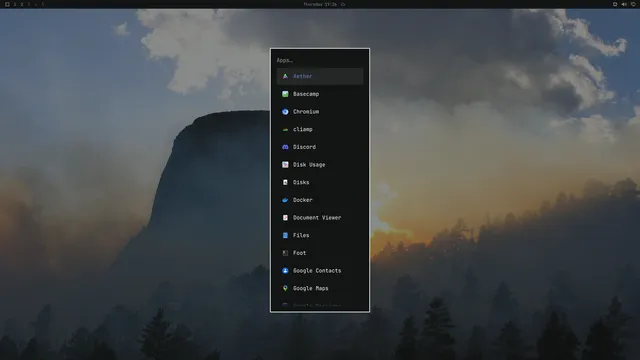This screenshot has width=640, height=360.
Task: Open volume control in top bar
Action: click(x=624, y=4)
